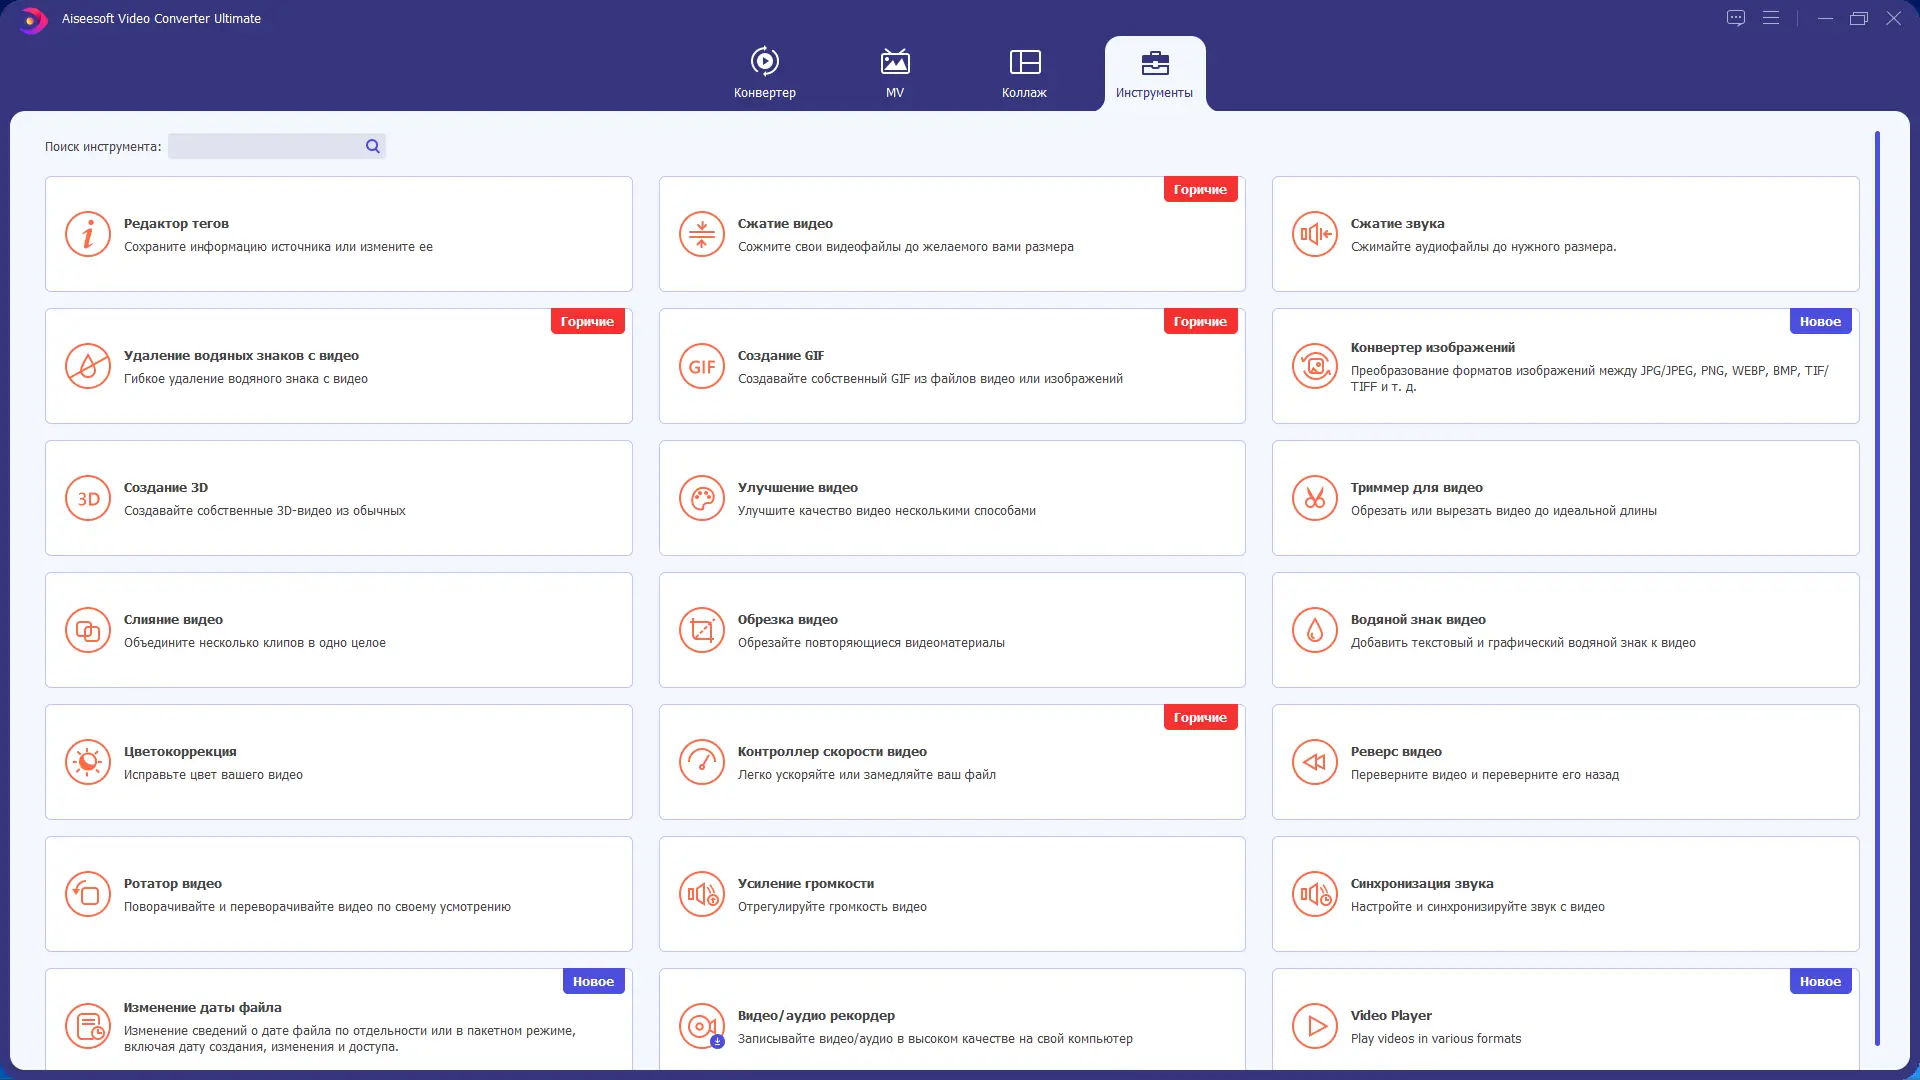Open the hamburger menu in title bar
The height and width of the screenshot is (1080, 1920).
coord(1771,19)
